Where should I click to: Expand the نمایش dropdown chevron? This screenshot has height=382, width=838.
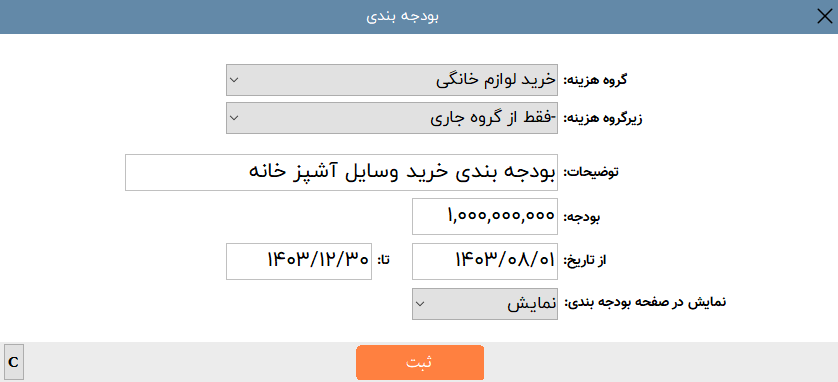pos(420,304)
